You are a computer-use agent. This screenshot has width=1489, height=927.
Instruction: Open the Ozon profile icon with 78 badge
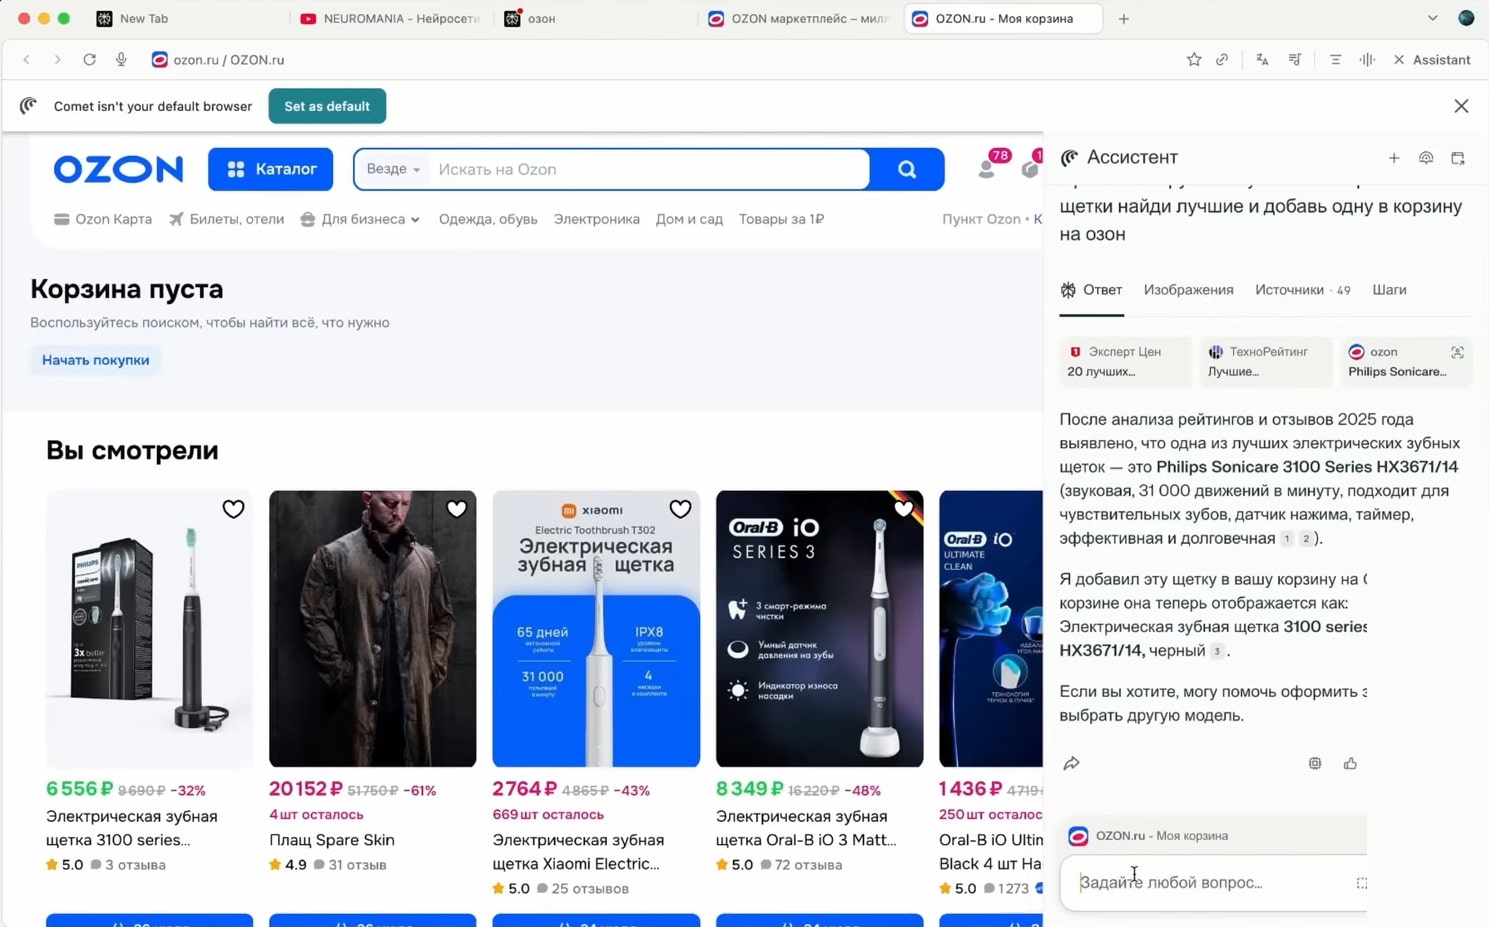[987, 169]
